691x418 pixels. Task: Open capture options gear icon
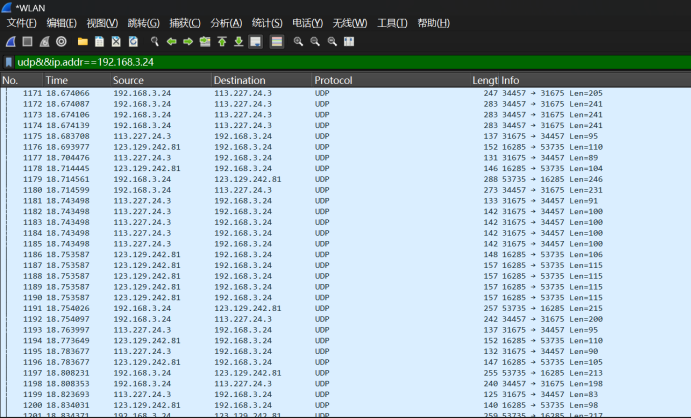tap(61, 41)
